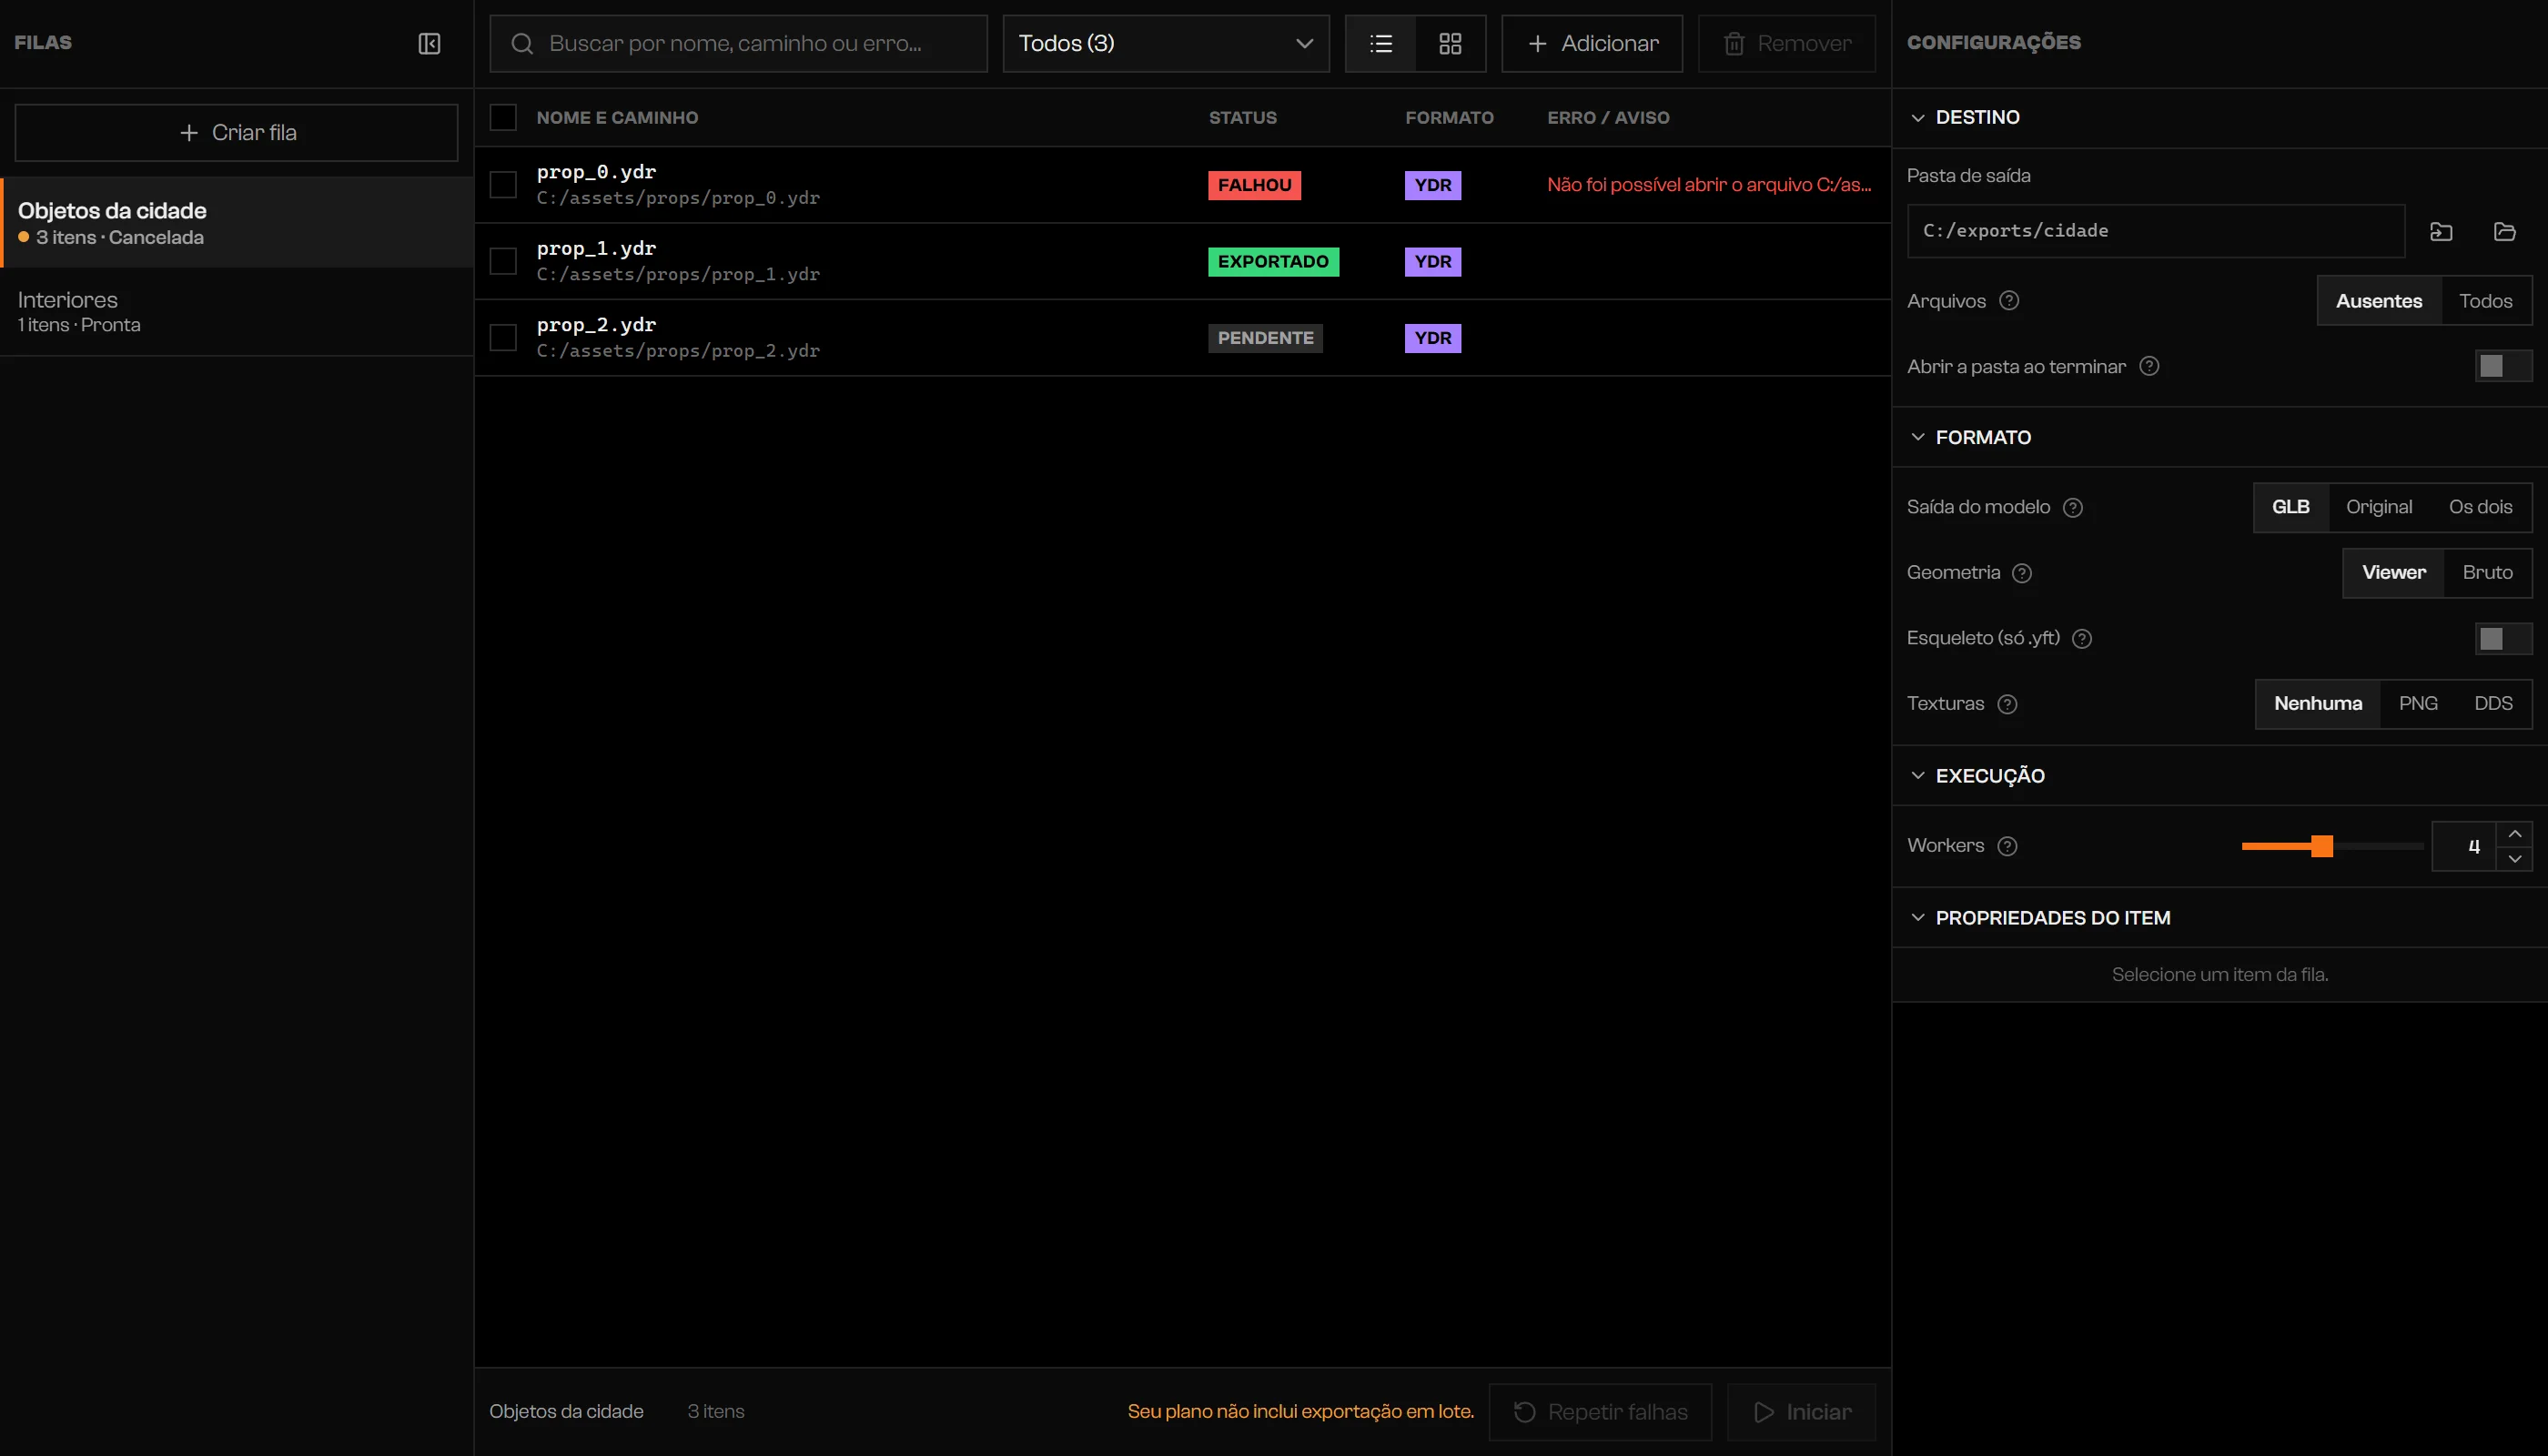Check the prop_1.ydr row checkbox
Viewport: 2548px width, 1456px height.
pyautogui.click(x=503, y=261)
